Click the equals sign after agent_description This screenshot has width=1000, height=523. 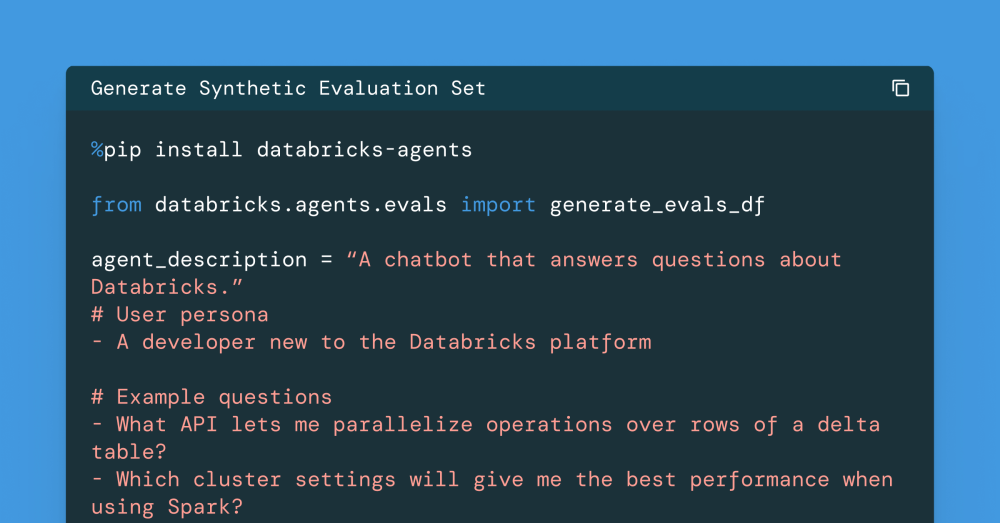coord(326,260)
